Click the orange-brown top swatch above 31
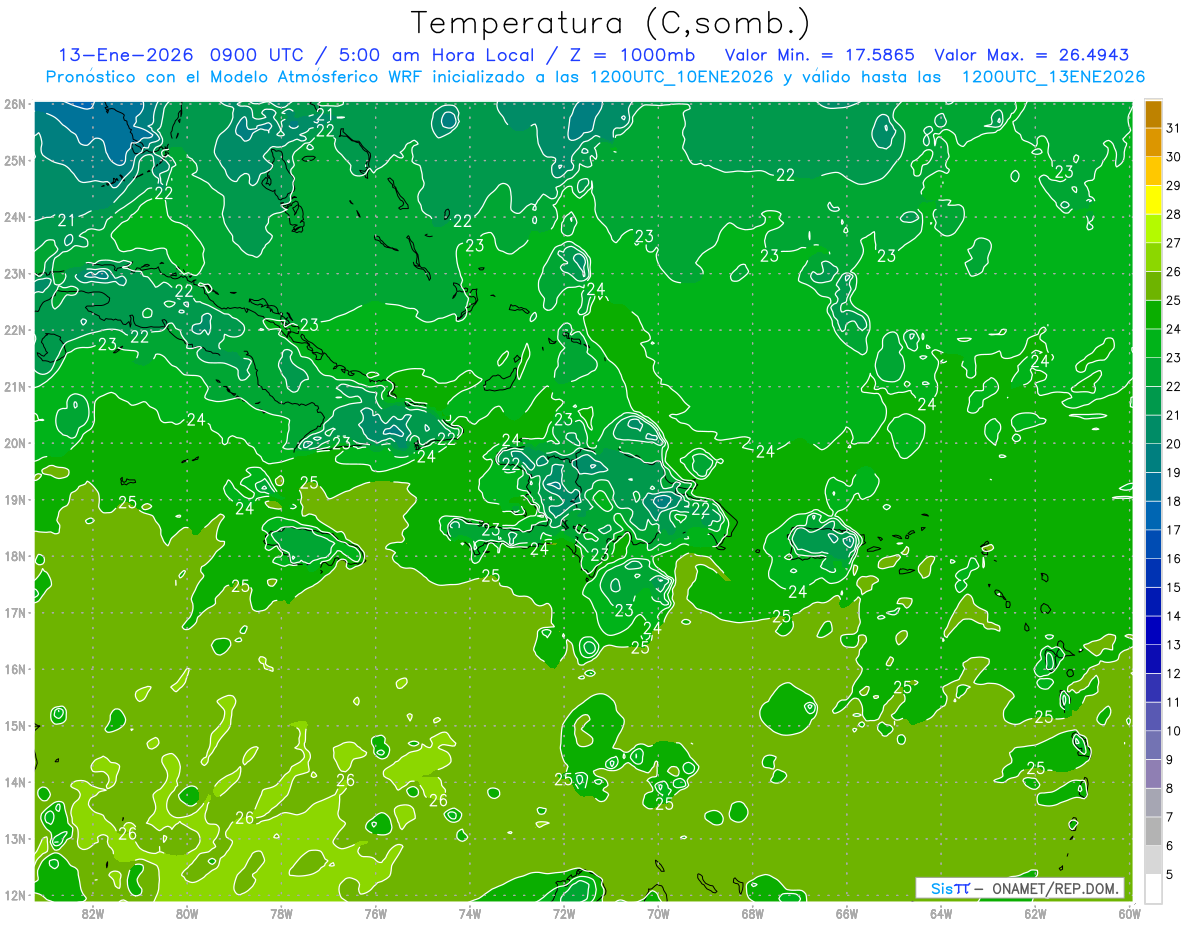The image size is (1200, 927). (1152, 114)
